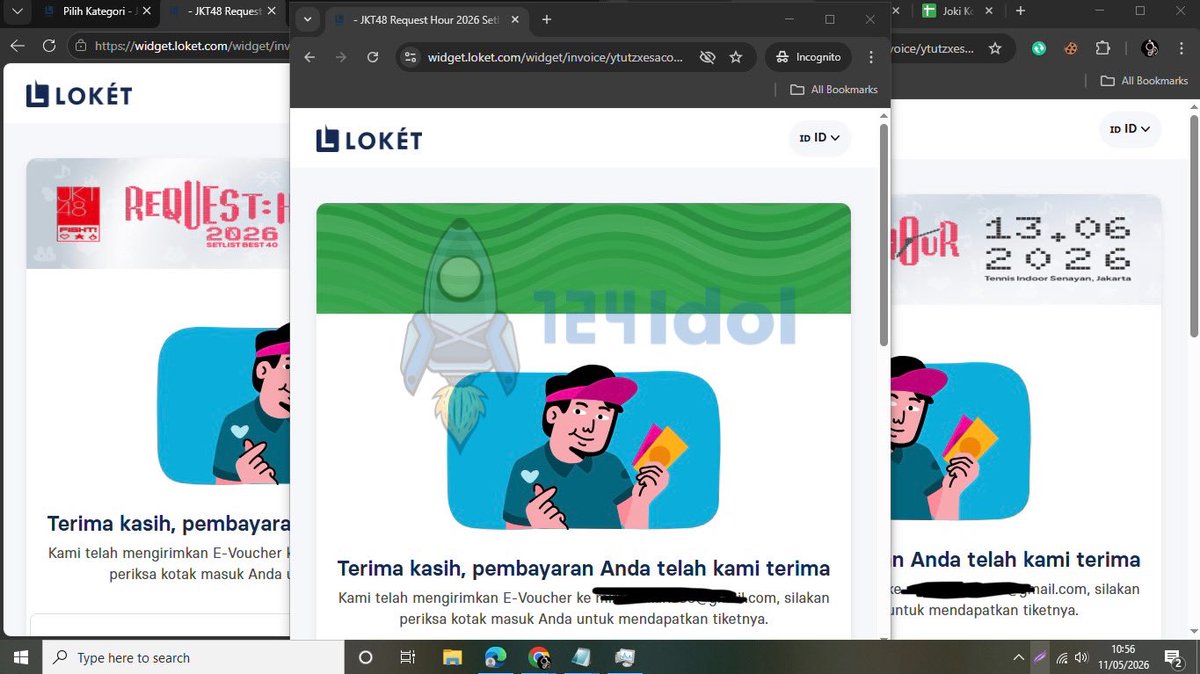
Task: Go back in the Incognito window
Action: click(309, 57)
